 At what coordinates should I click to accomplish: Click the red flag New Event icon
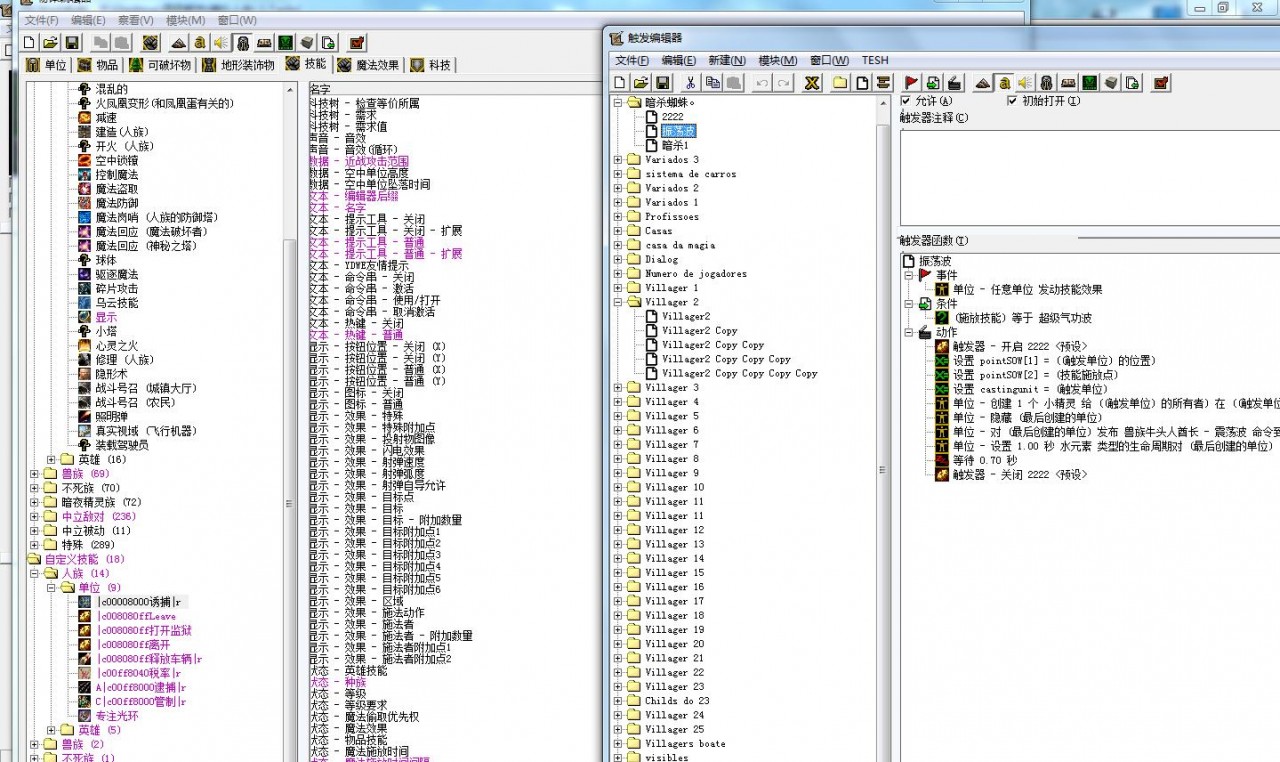[912, 83]
